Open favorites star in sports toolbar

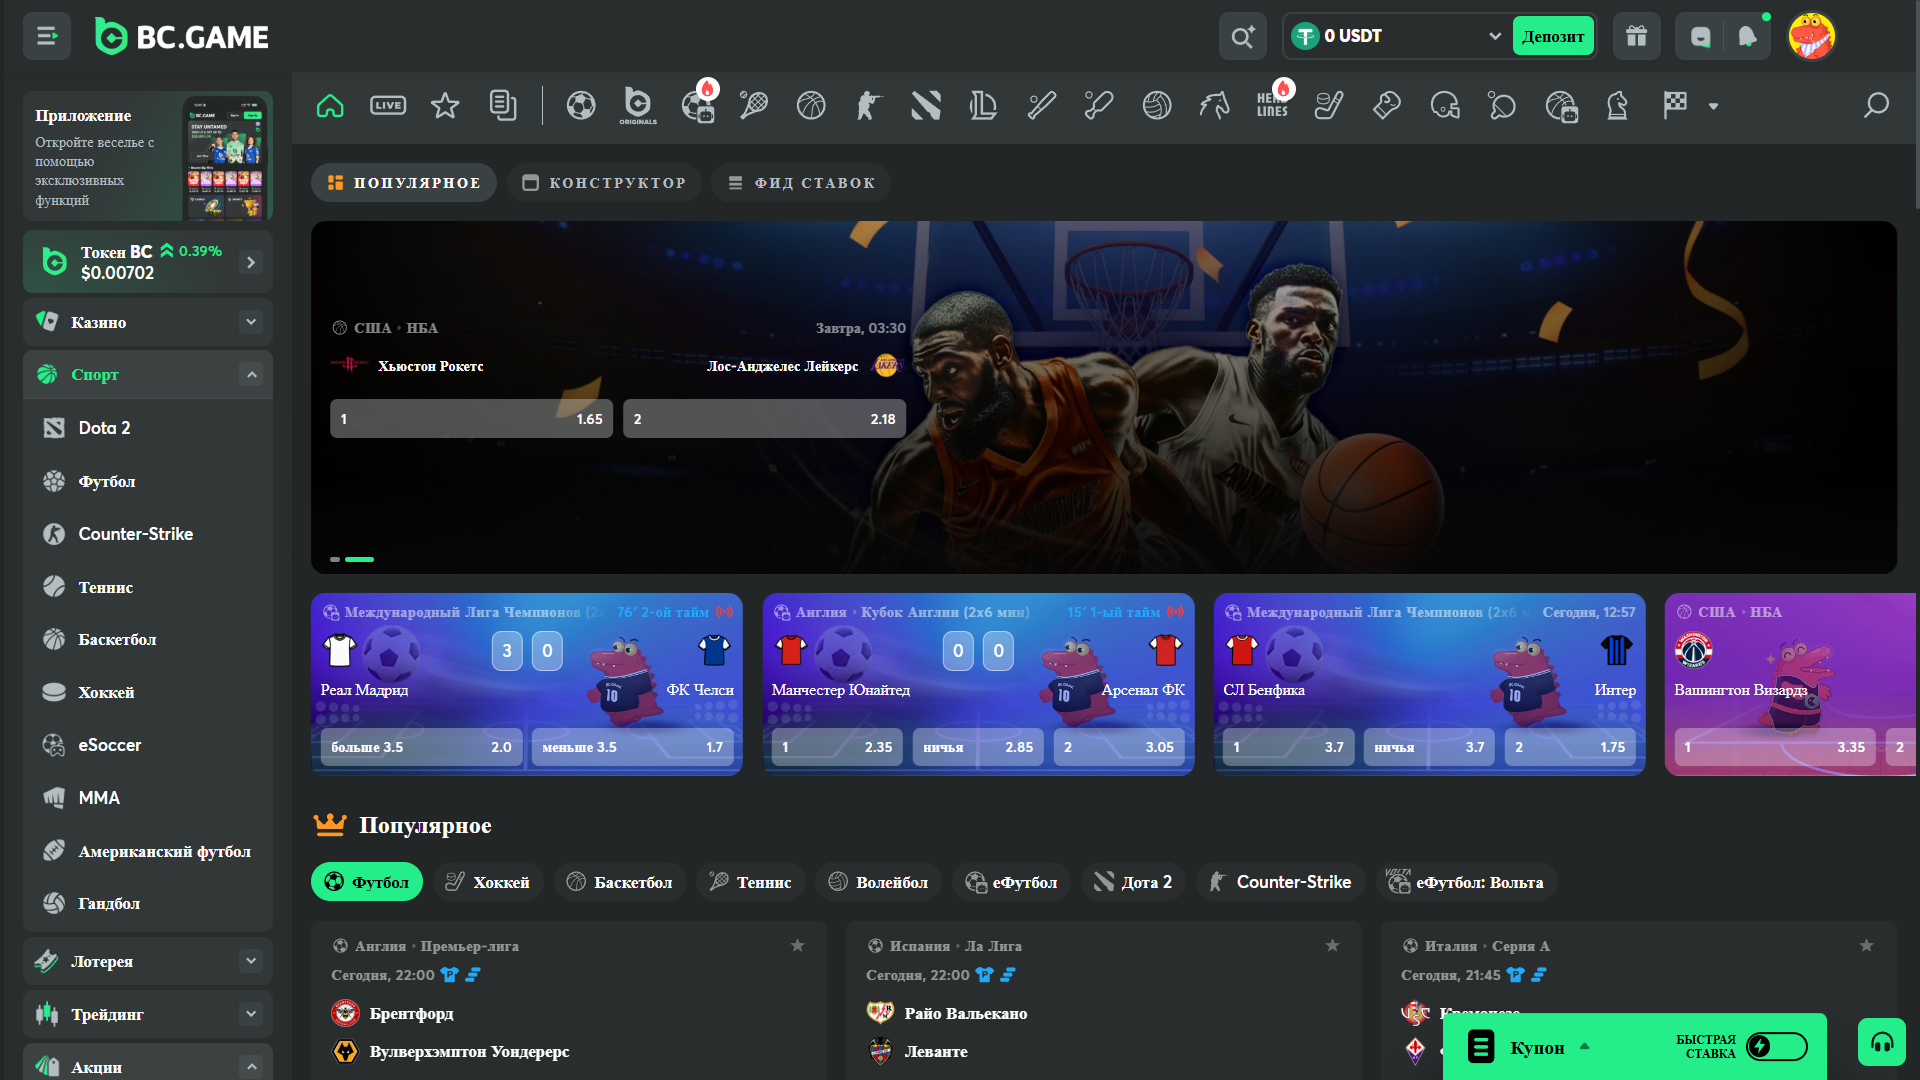pos(445,105)
